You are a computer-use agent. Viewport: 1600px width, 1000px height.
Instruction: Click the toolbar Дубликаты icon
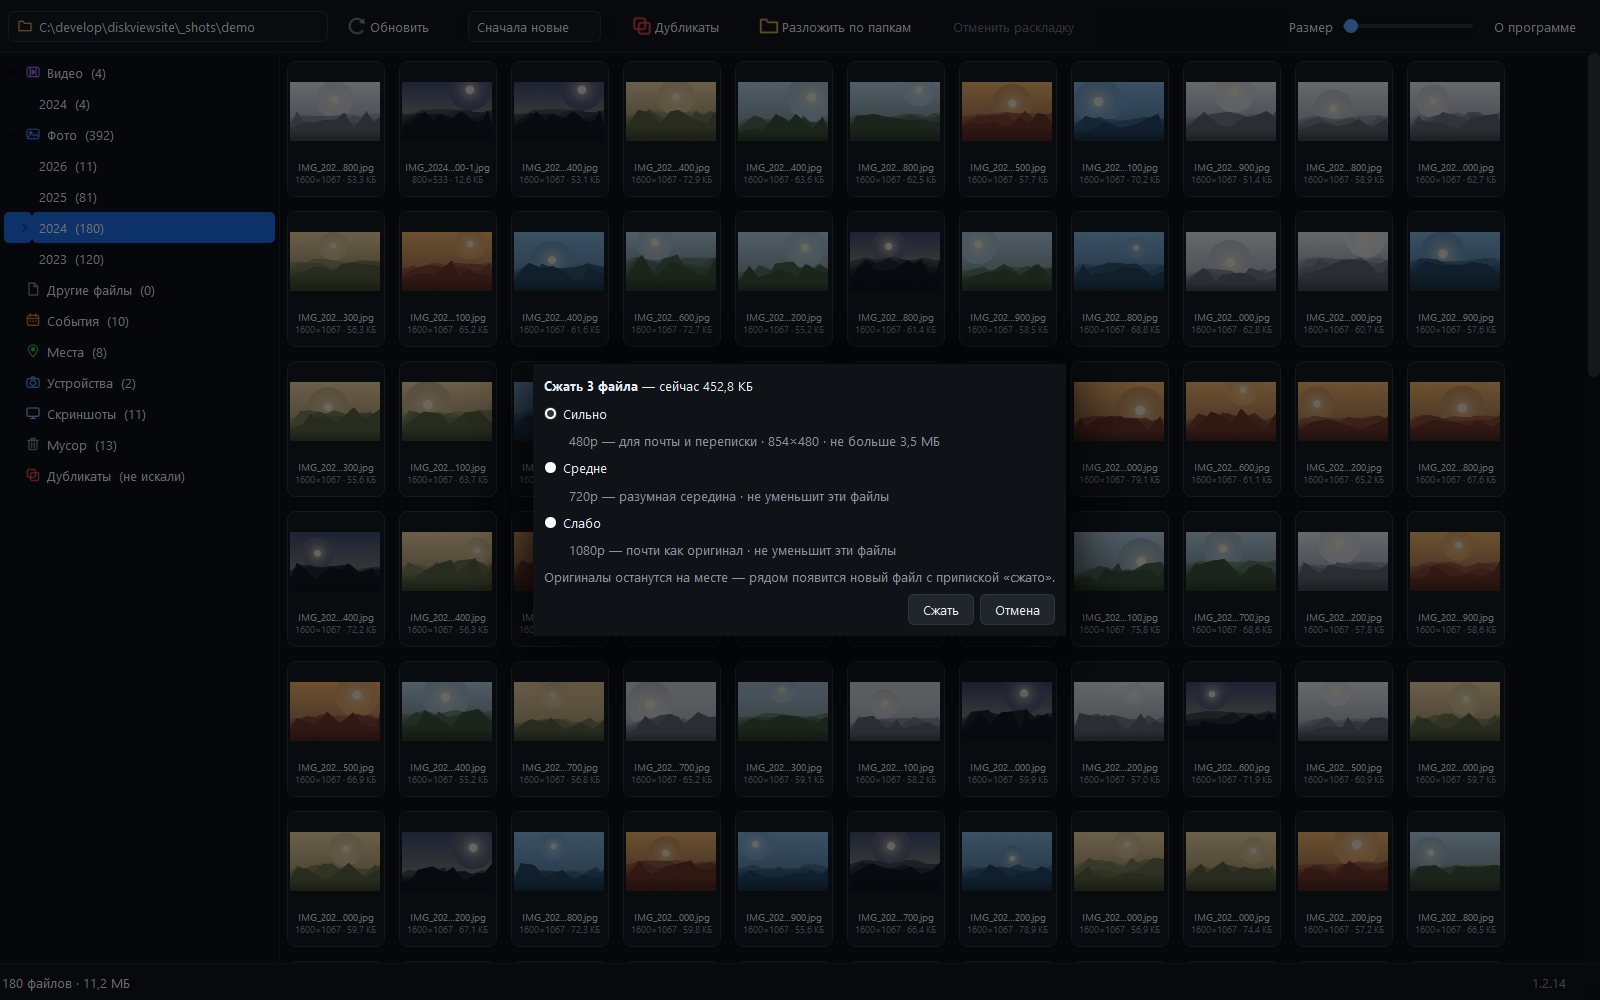(x=641, y=26)
